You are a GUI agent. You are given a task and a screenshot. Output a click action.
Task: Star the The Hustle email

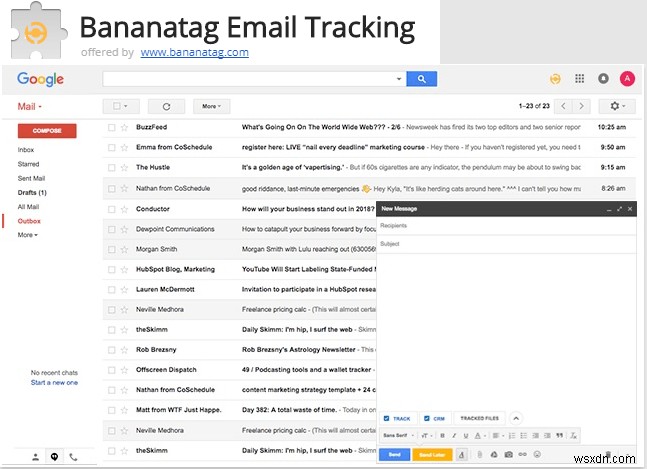coord(124,167)
